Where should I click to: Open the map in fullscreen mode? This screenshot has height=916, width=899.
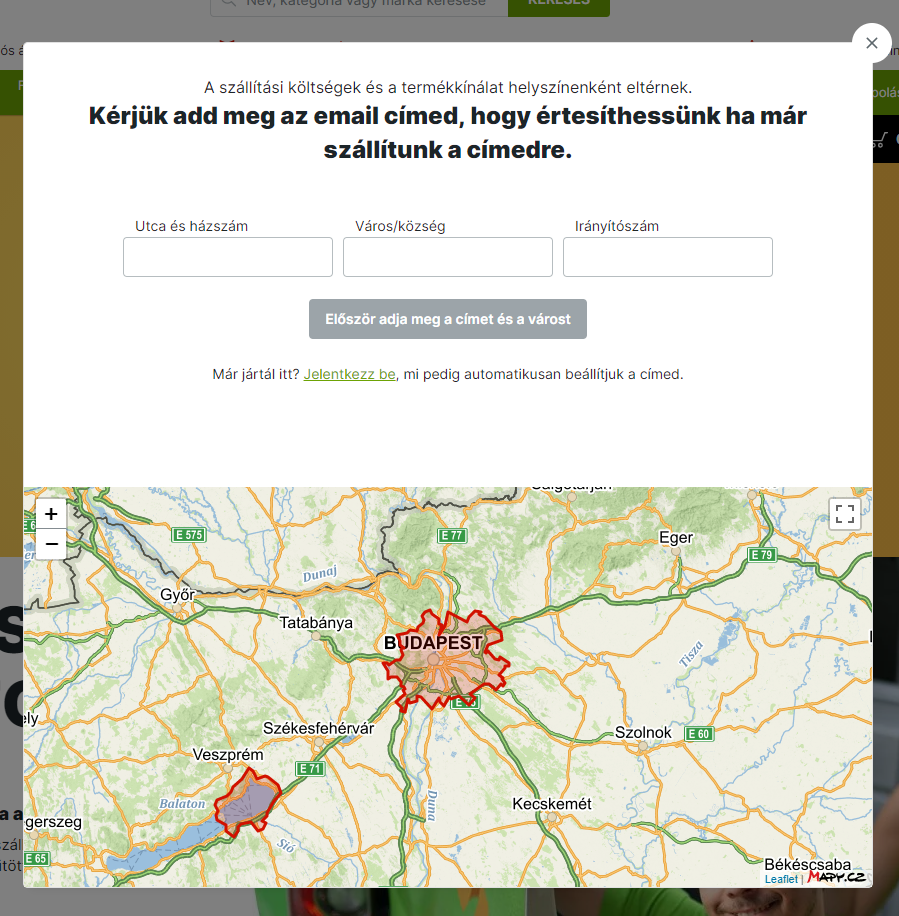[x=845, y=514]
